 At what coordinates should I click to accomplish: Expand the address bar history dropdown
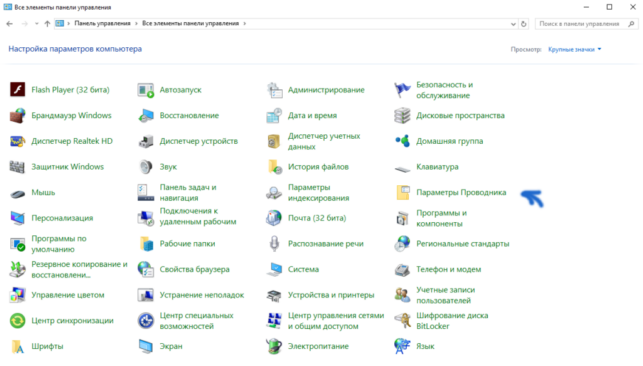[513, 24]
